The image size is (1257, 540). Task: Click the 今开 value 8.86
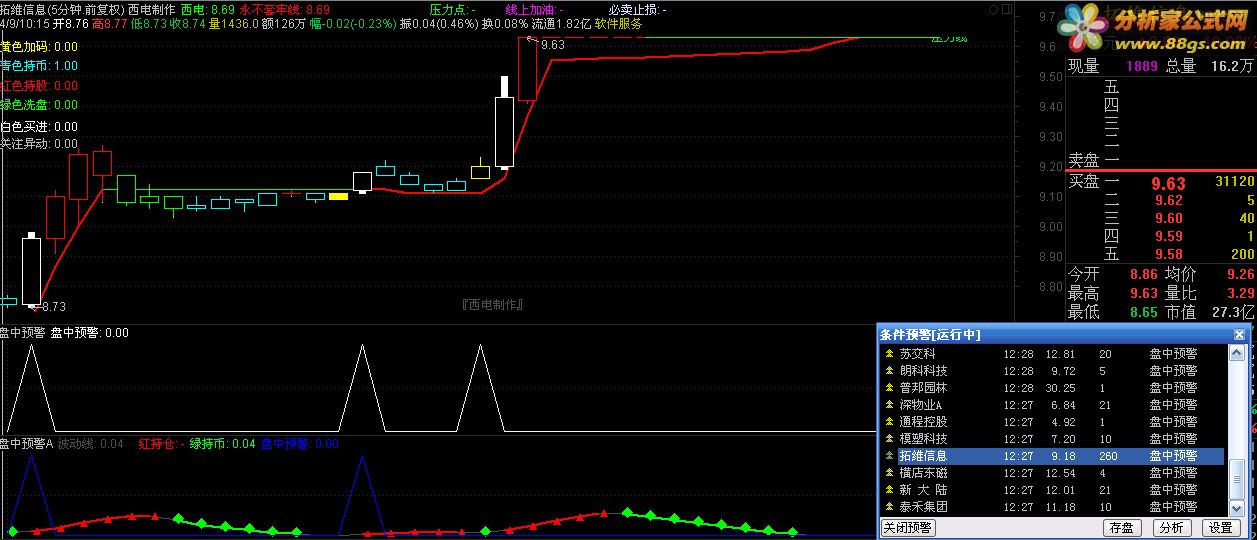[x=1143, y=273]
